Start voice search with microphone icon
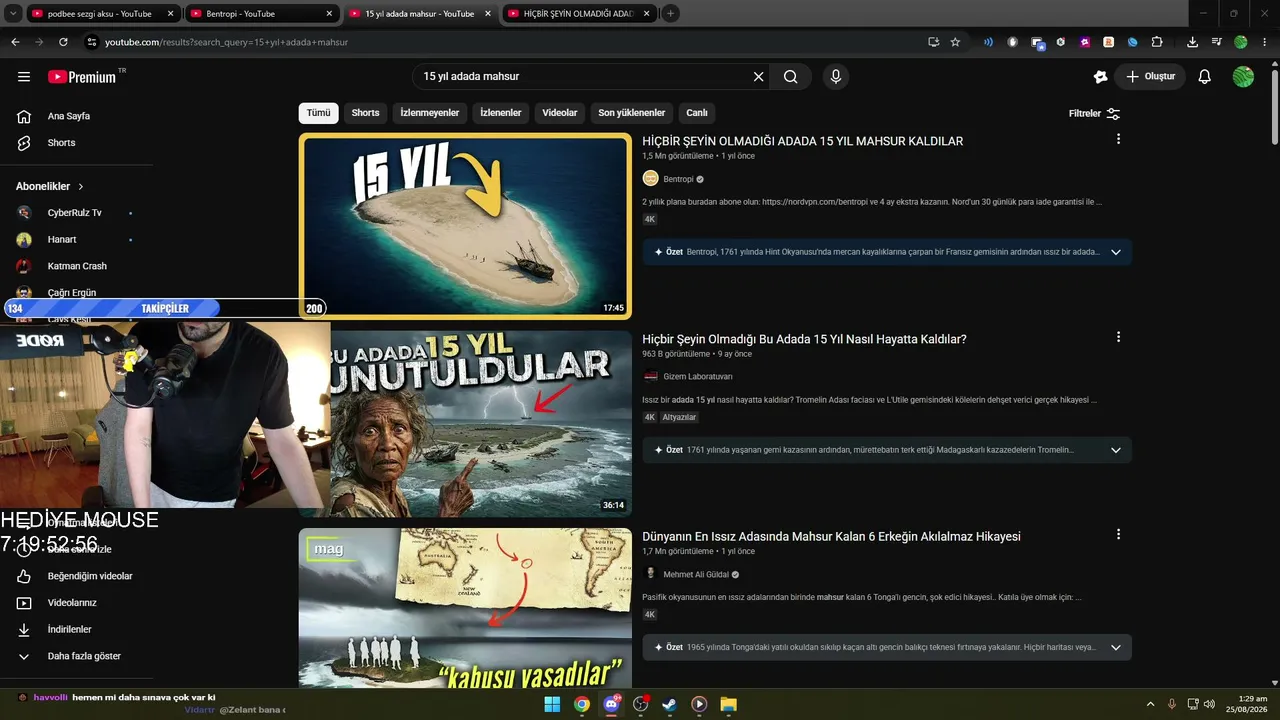Screen dimensions: 1280x720 (836, 77)
